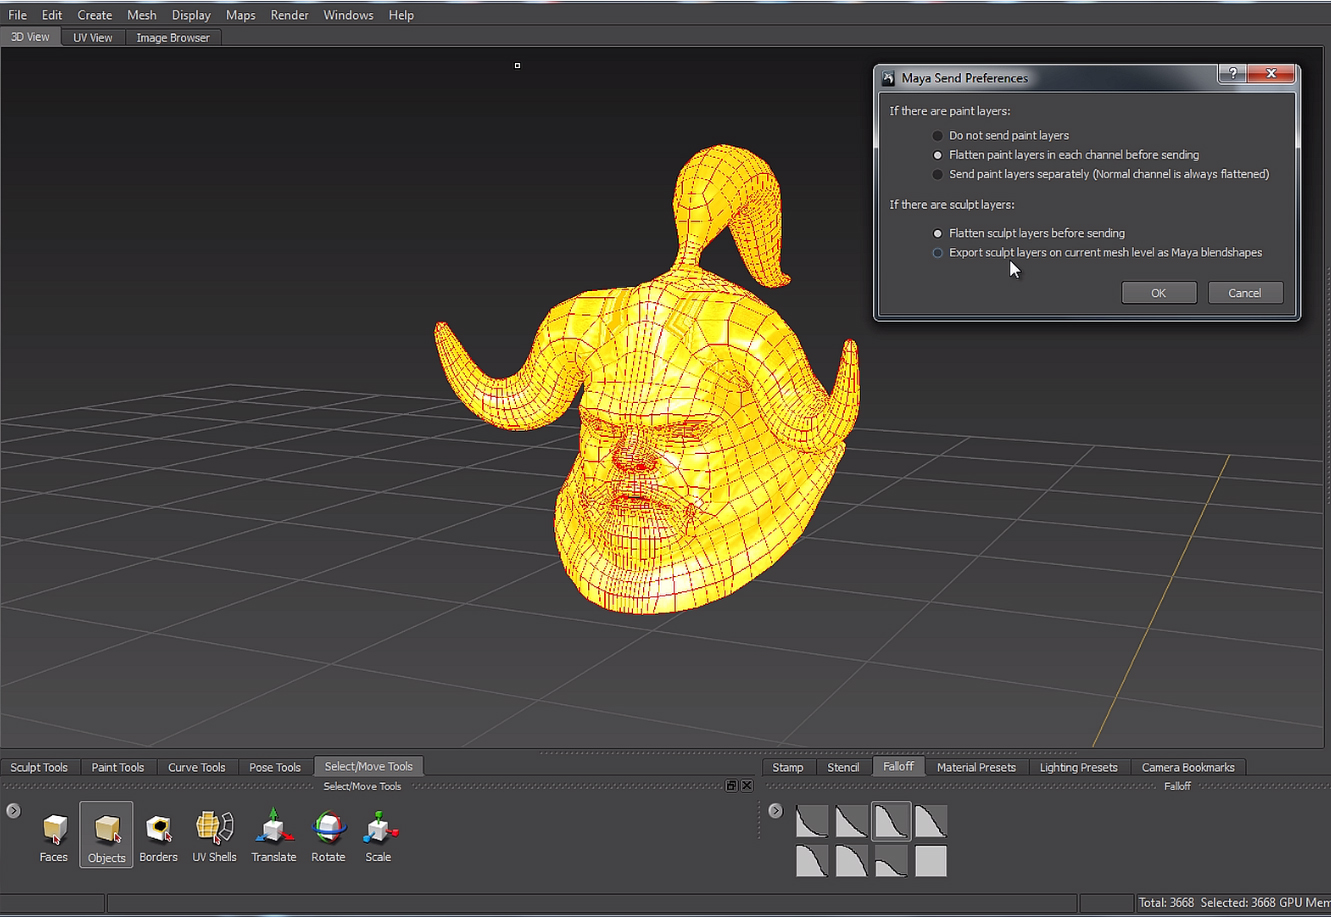Pick the Translate tool

[273, 835]
